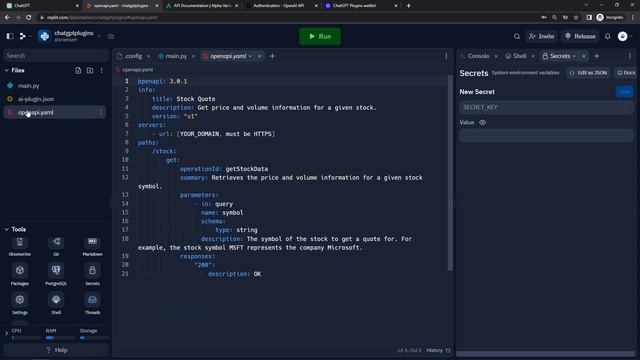
Task: Click the new file icon in Files
Action: coord(78,71)
